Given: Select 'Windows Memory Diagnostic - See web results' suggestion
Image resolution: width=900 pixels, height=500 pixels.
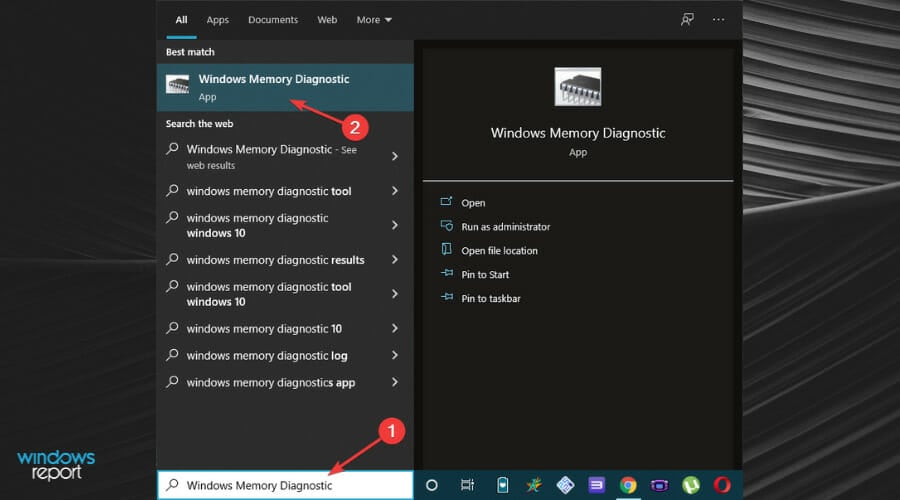Looking at the screenshot, I should [285, 156].
